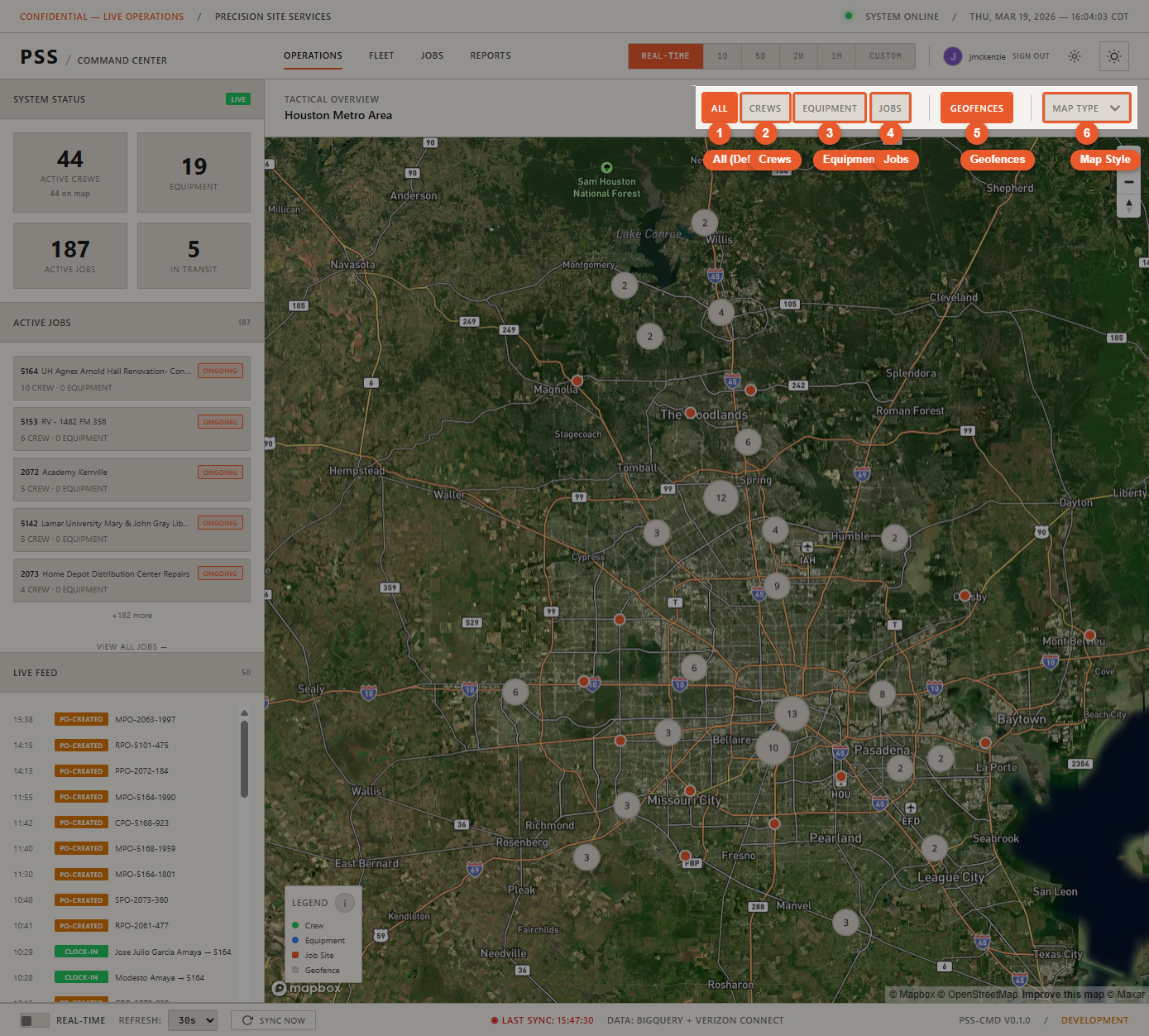Viewport: 1149px width, 1036px height.
Task: Click the boxed theme sun icon top right
Action: point(1112,56)
